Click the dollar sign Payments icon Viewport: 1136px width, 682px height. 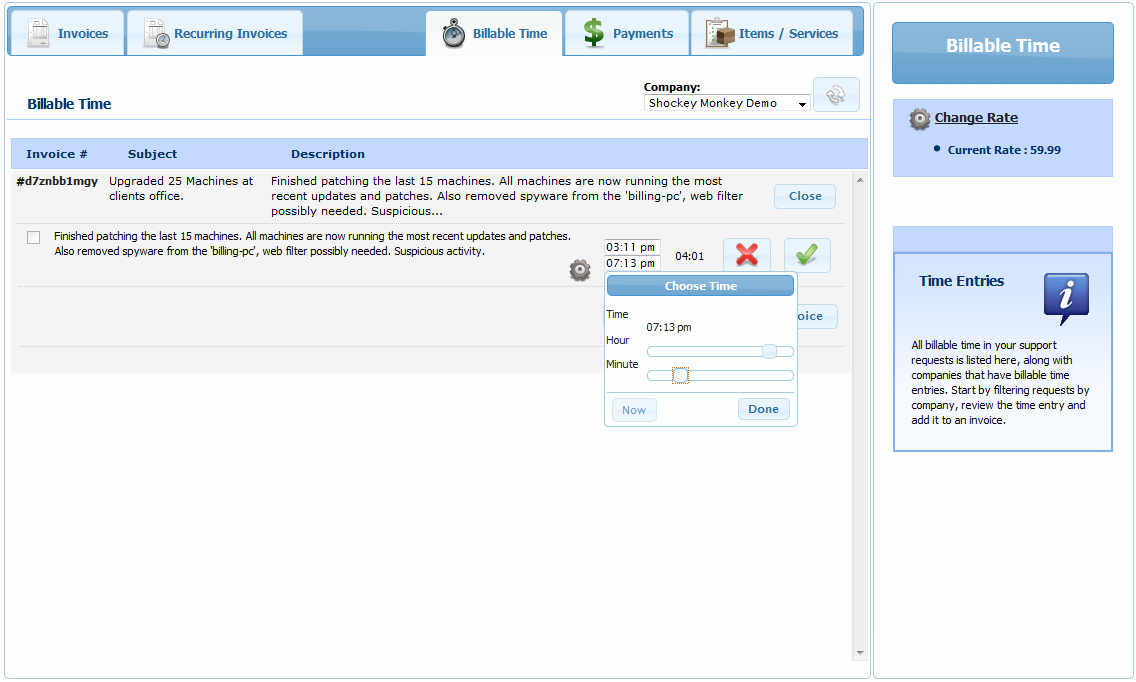594,33
